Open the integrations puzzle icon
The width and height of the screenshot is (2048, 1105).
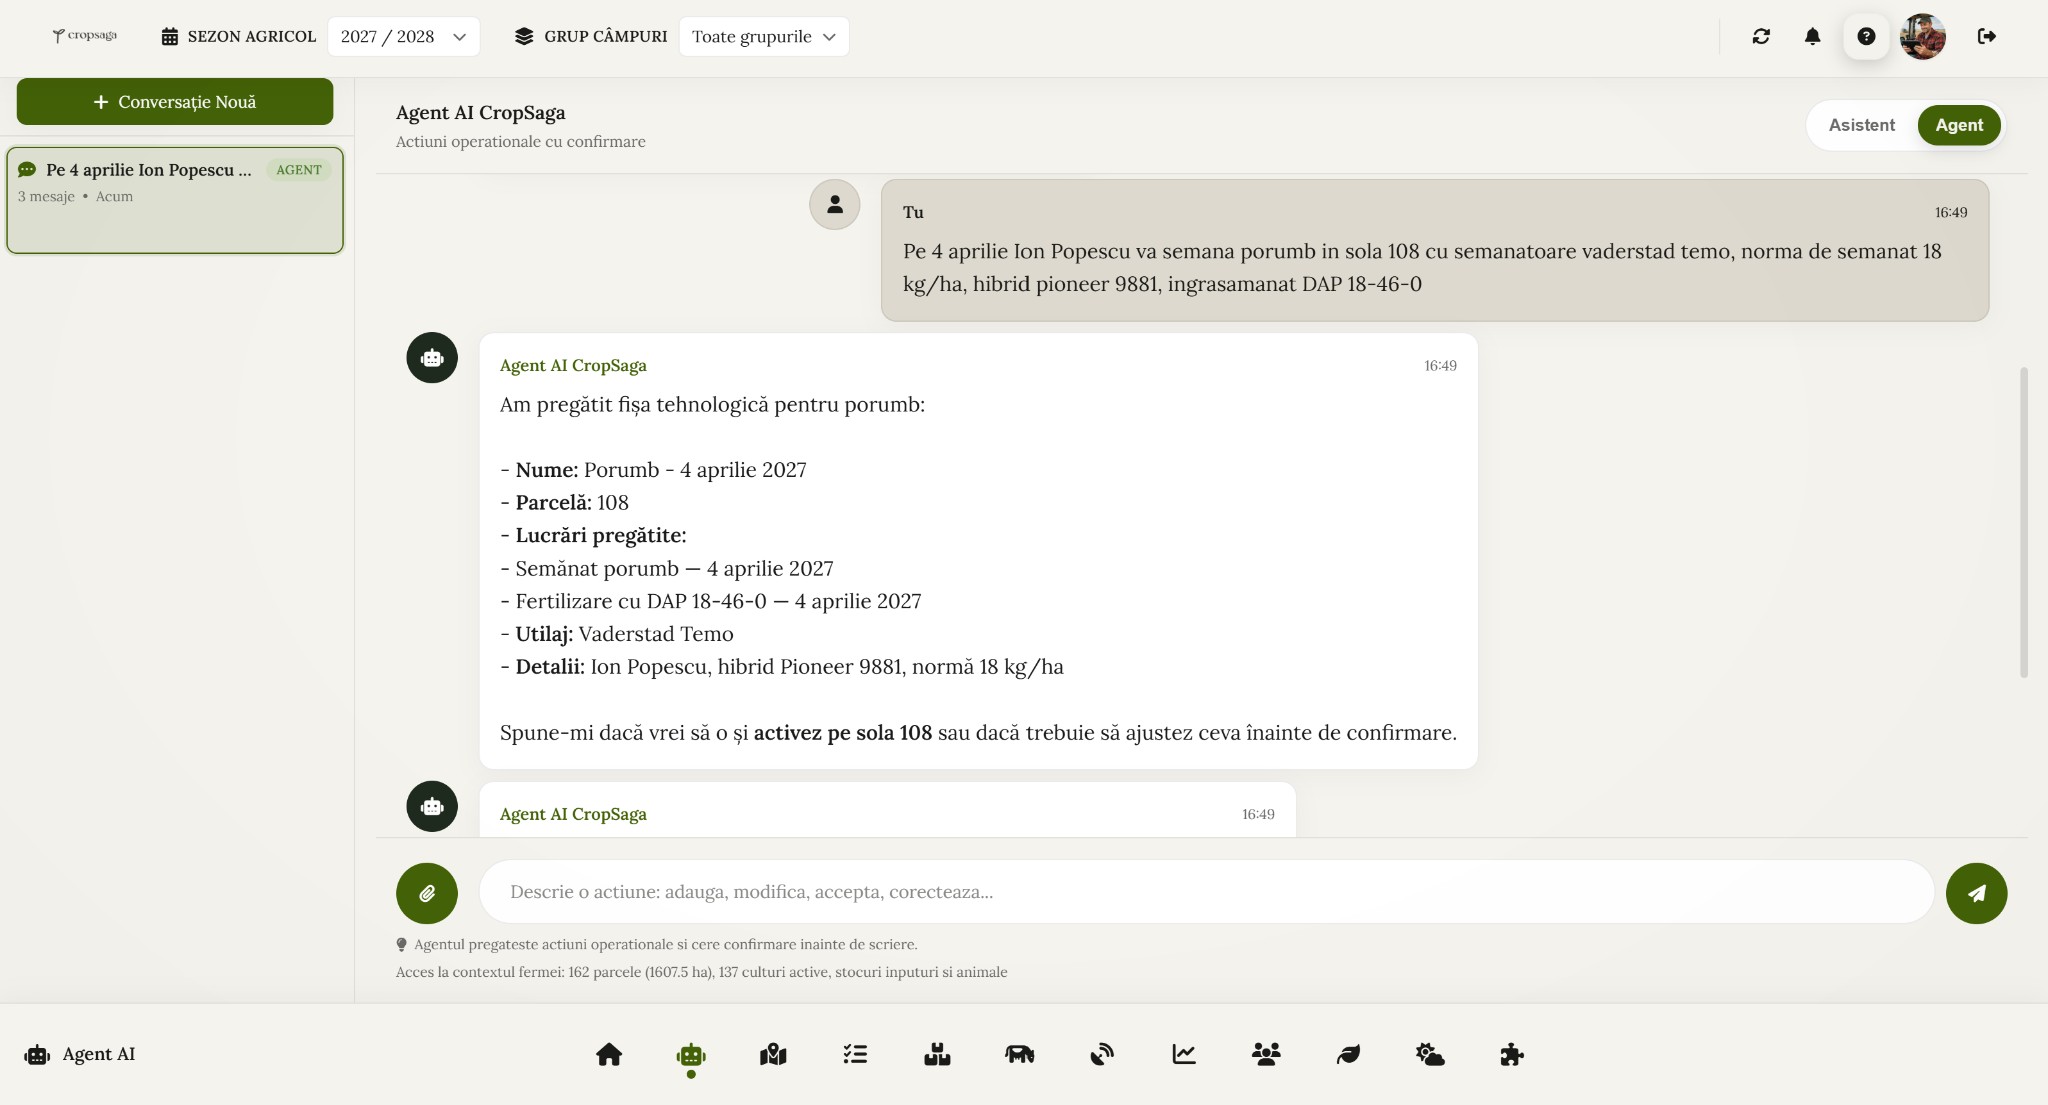click(1512, 1054)
